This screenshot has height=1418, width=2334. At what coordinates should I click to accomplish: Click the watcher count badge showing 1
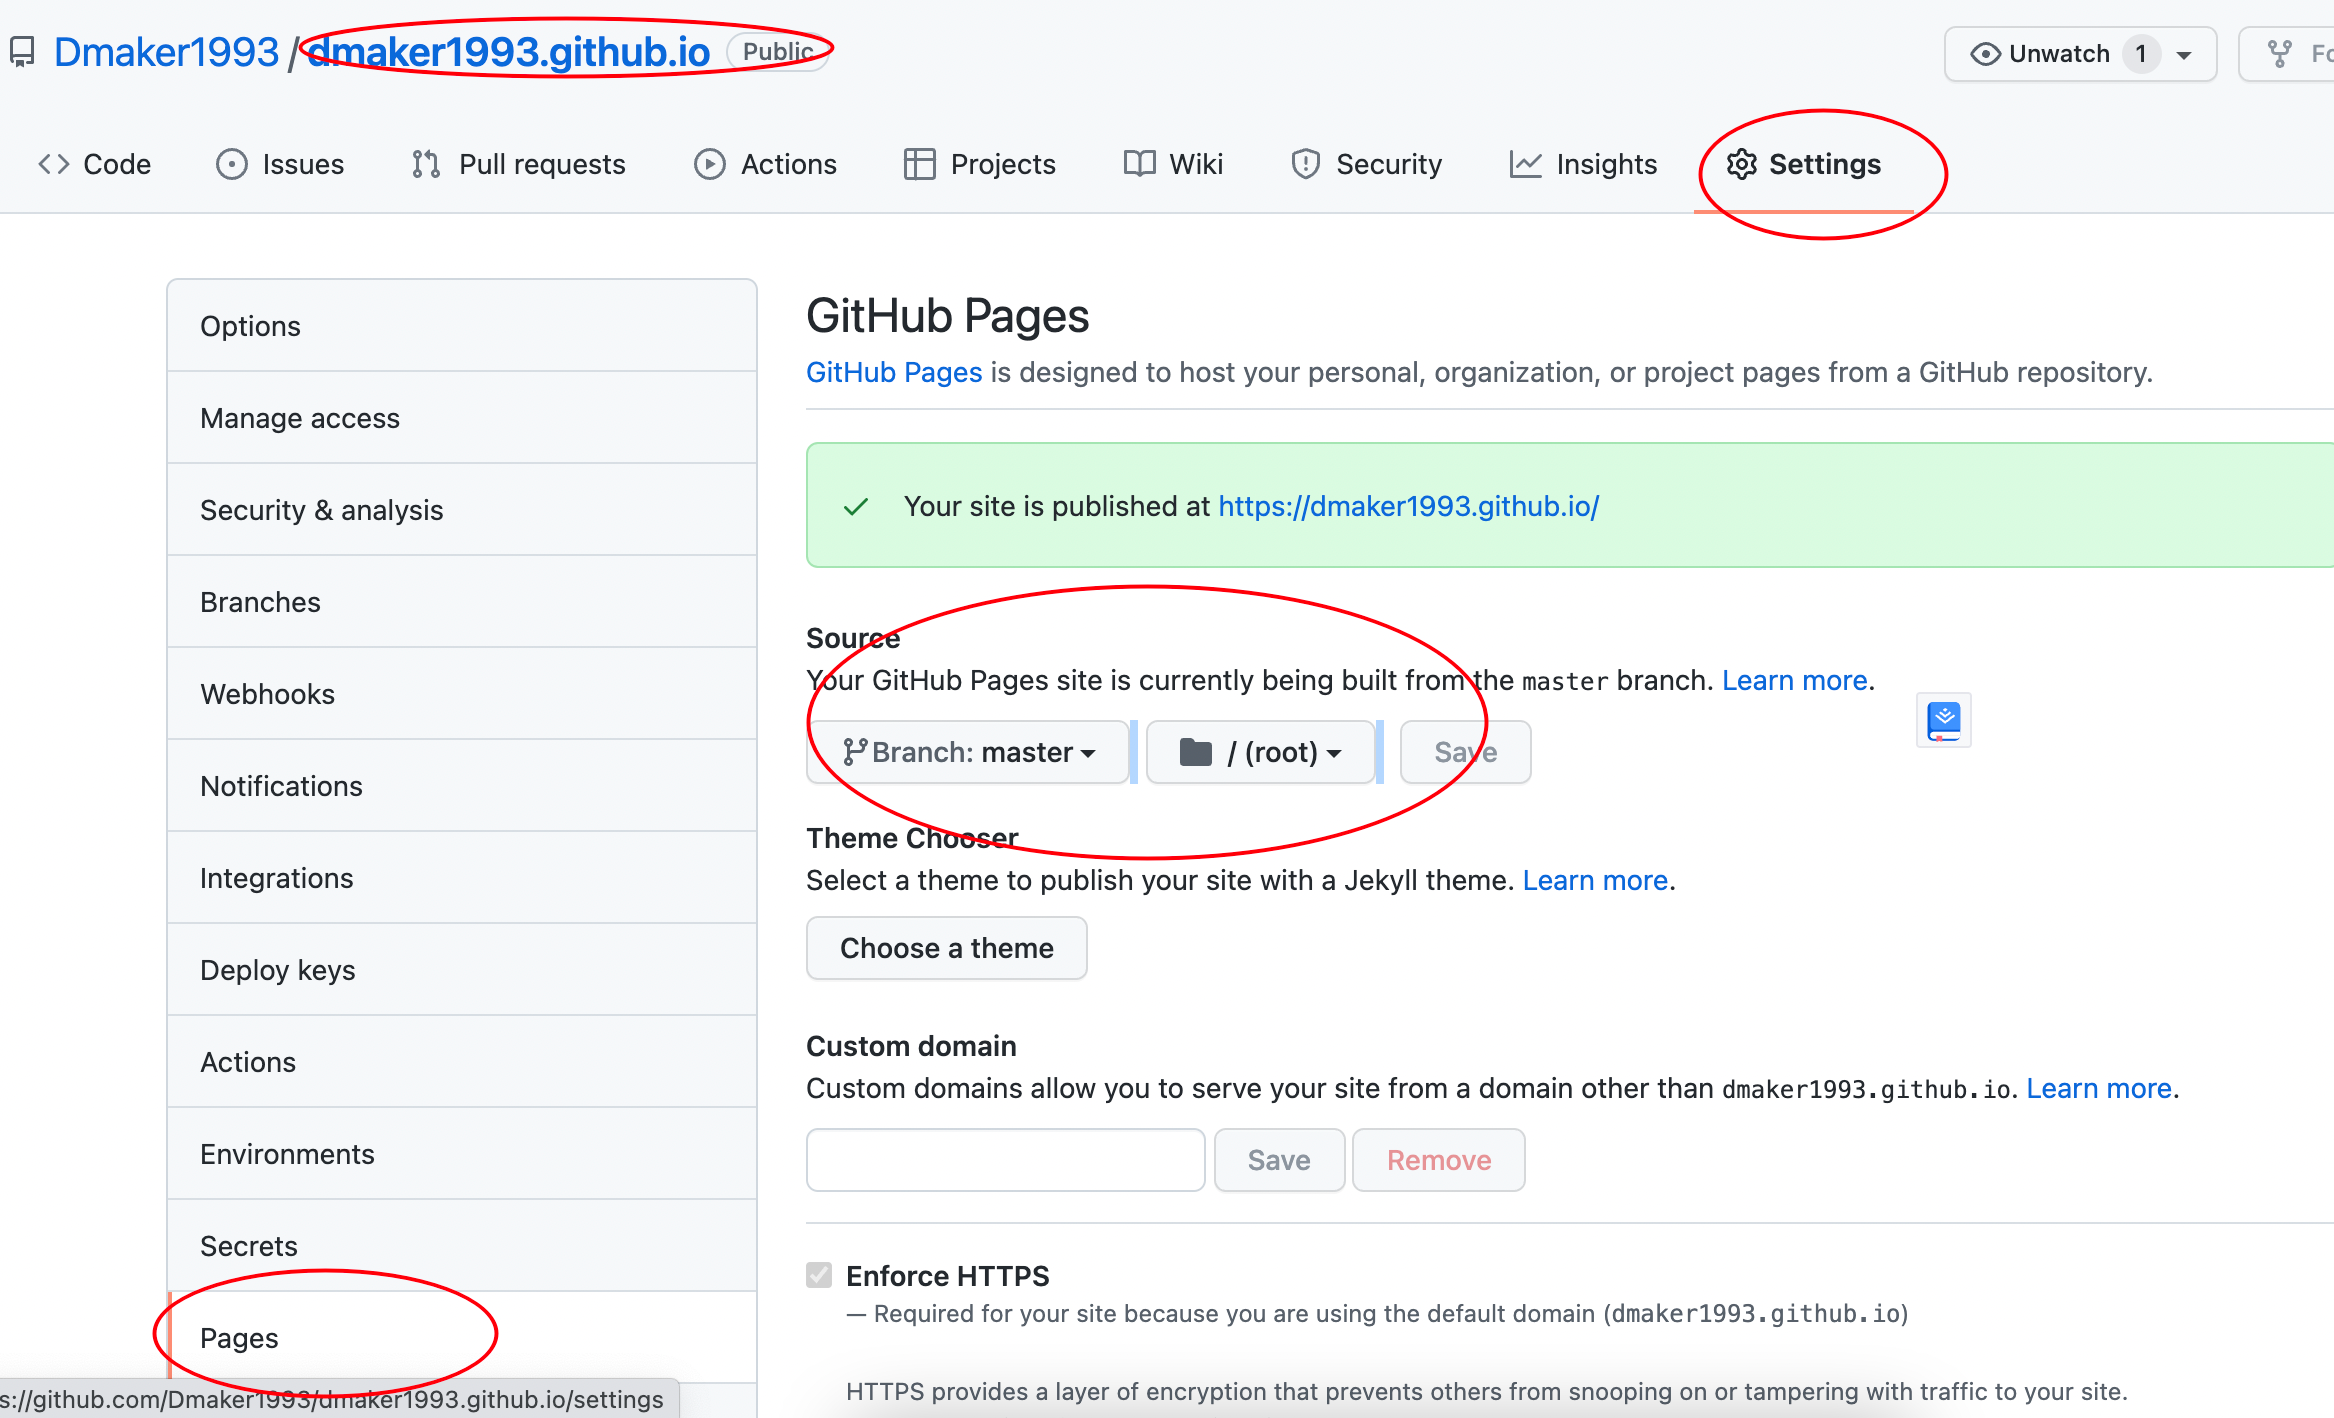2141,54
